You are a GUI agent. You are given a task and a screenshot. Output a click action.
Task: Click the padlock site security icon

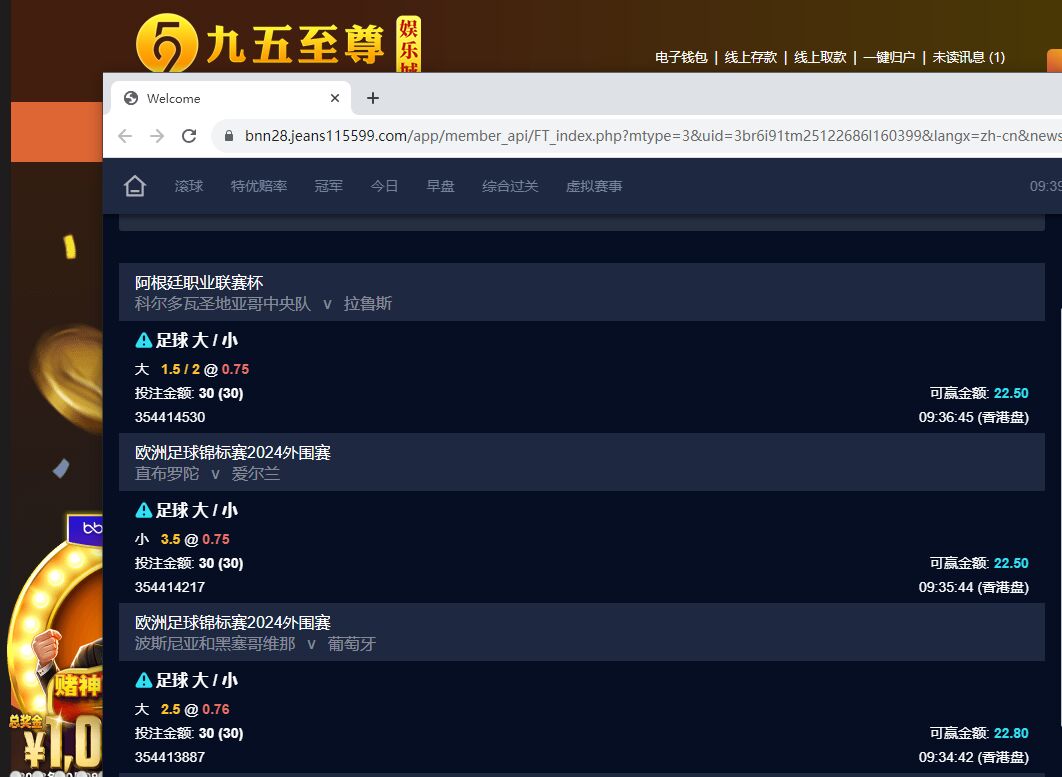tap(228, 136)
